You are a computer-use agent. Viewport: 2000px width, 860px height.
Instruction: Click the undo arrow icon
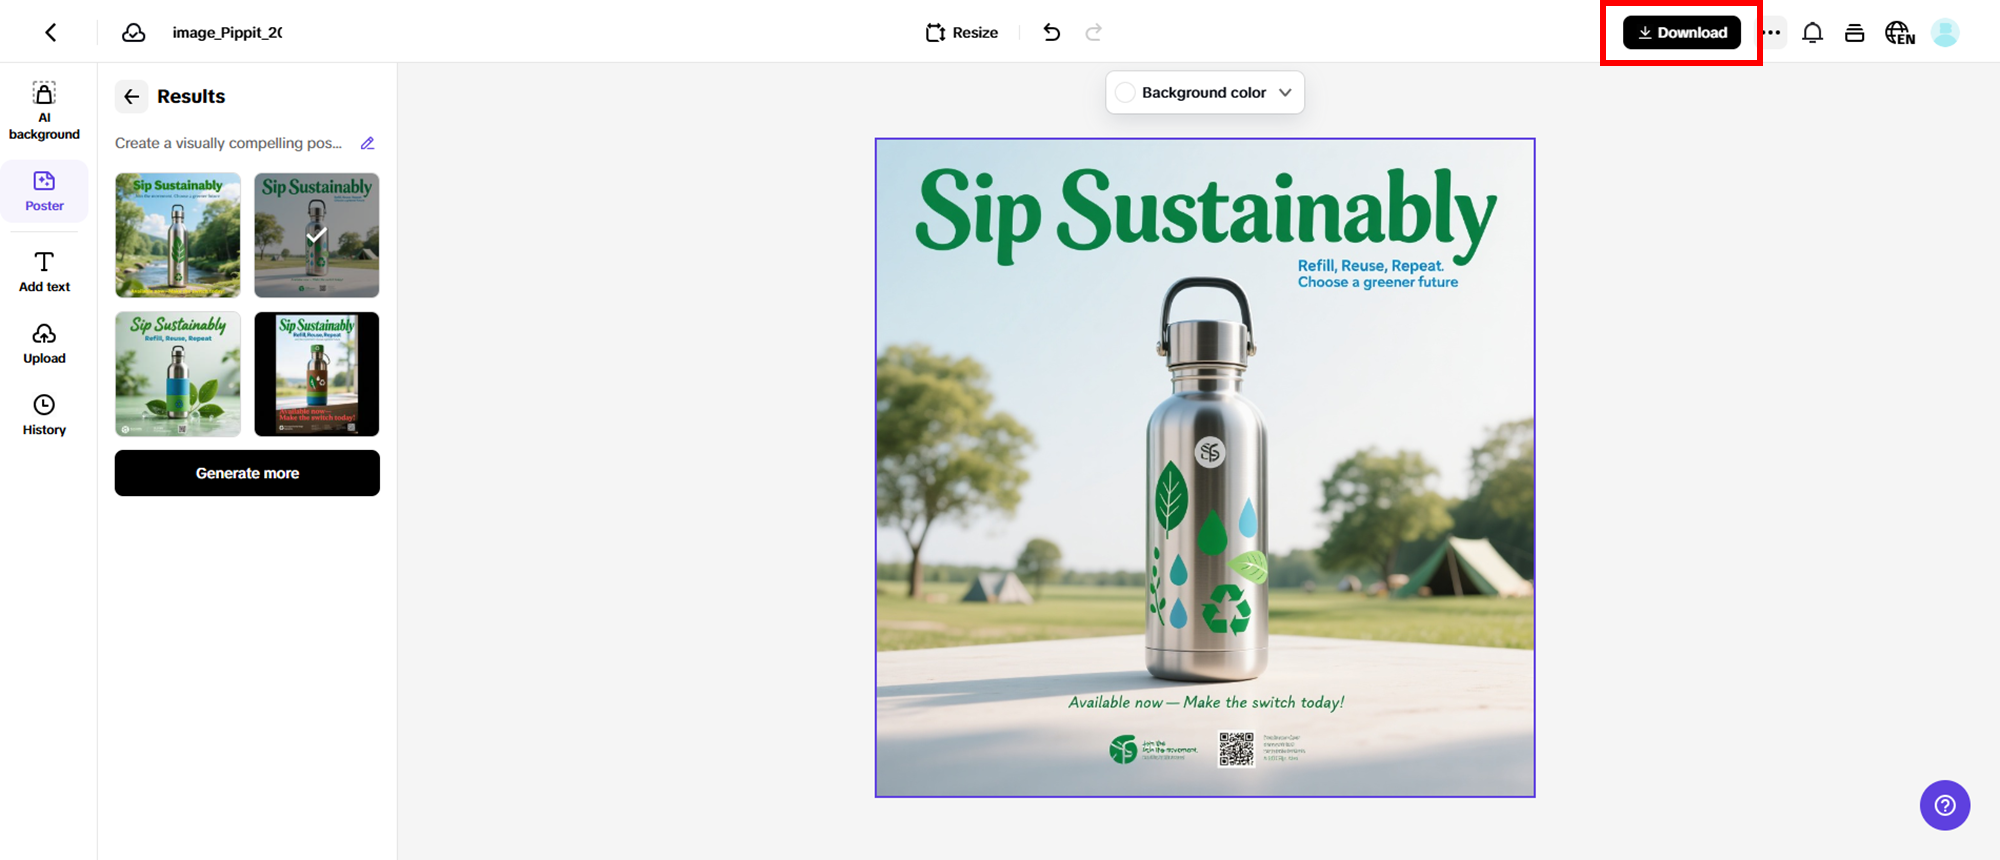pos(1051,33)
